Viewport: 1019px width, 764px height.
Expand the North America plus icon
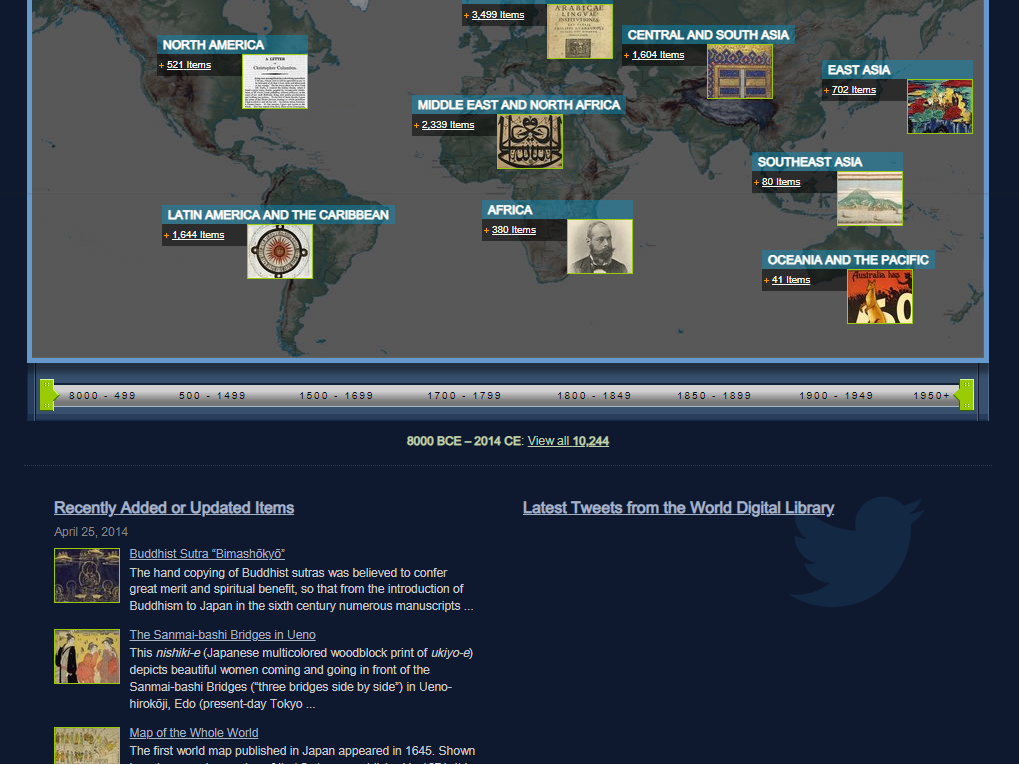pyautogui.click(x=161, y=65)
